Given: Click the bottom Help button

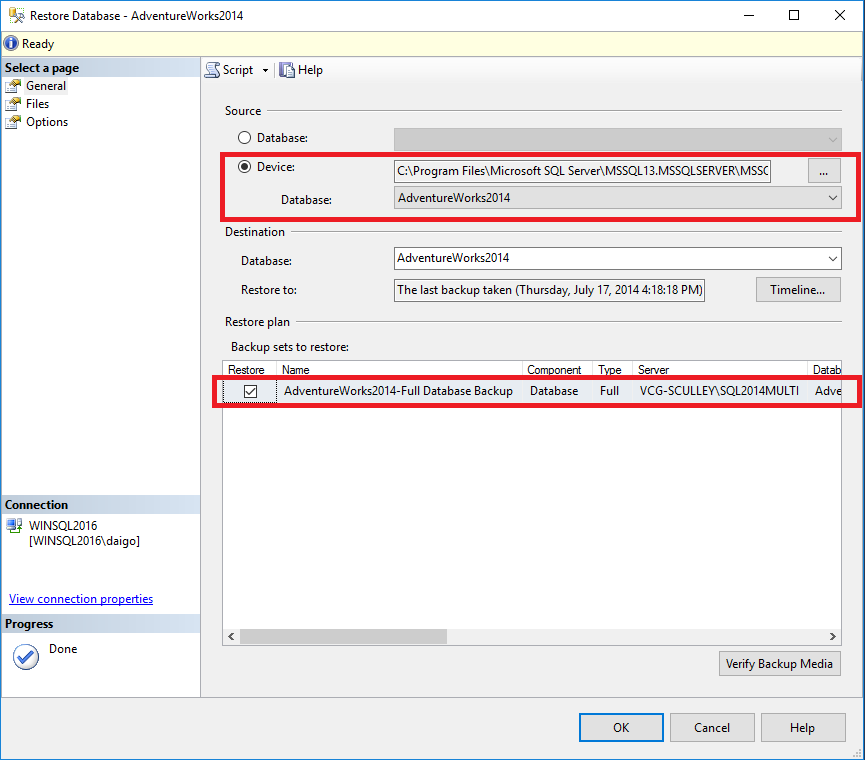Looking at the screenshot, I should click(x=803, y=727).
